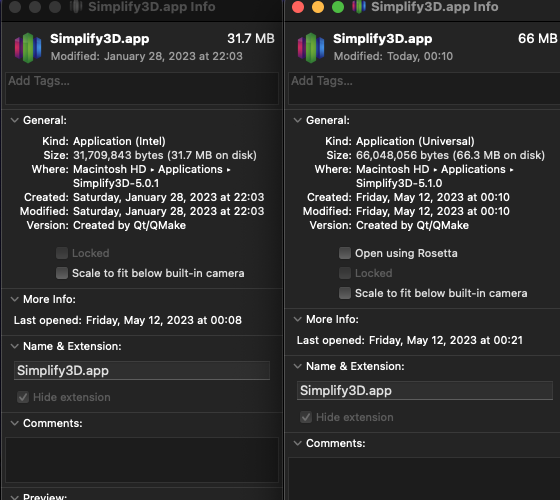Click 'Application (Intel)' kind text
Screen dimensions: 560x500
pyautogui.click(x=119, y=141)
